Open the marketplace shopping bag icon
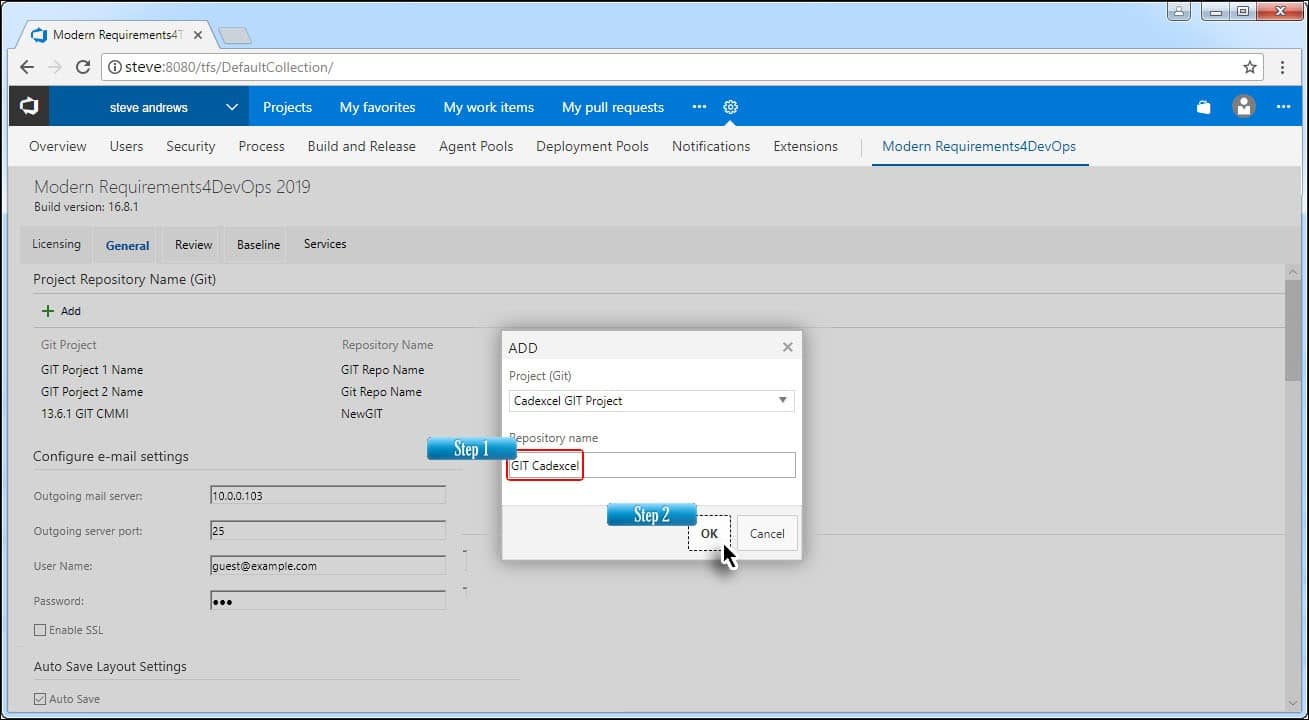 point(1204,107)
